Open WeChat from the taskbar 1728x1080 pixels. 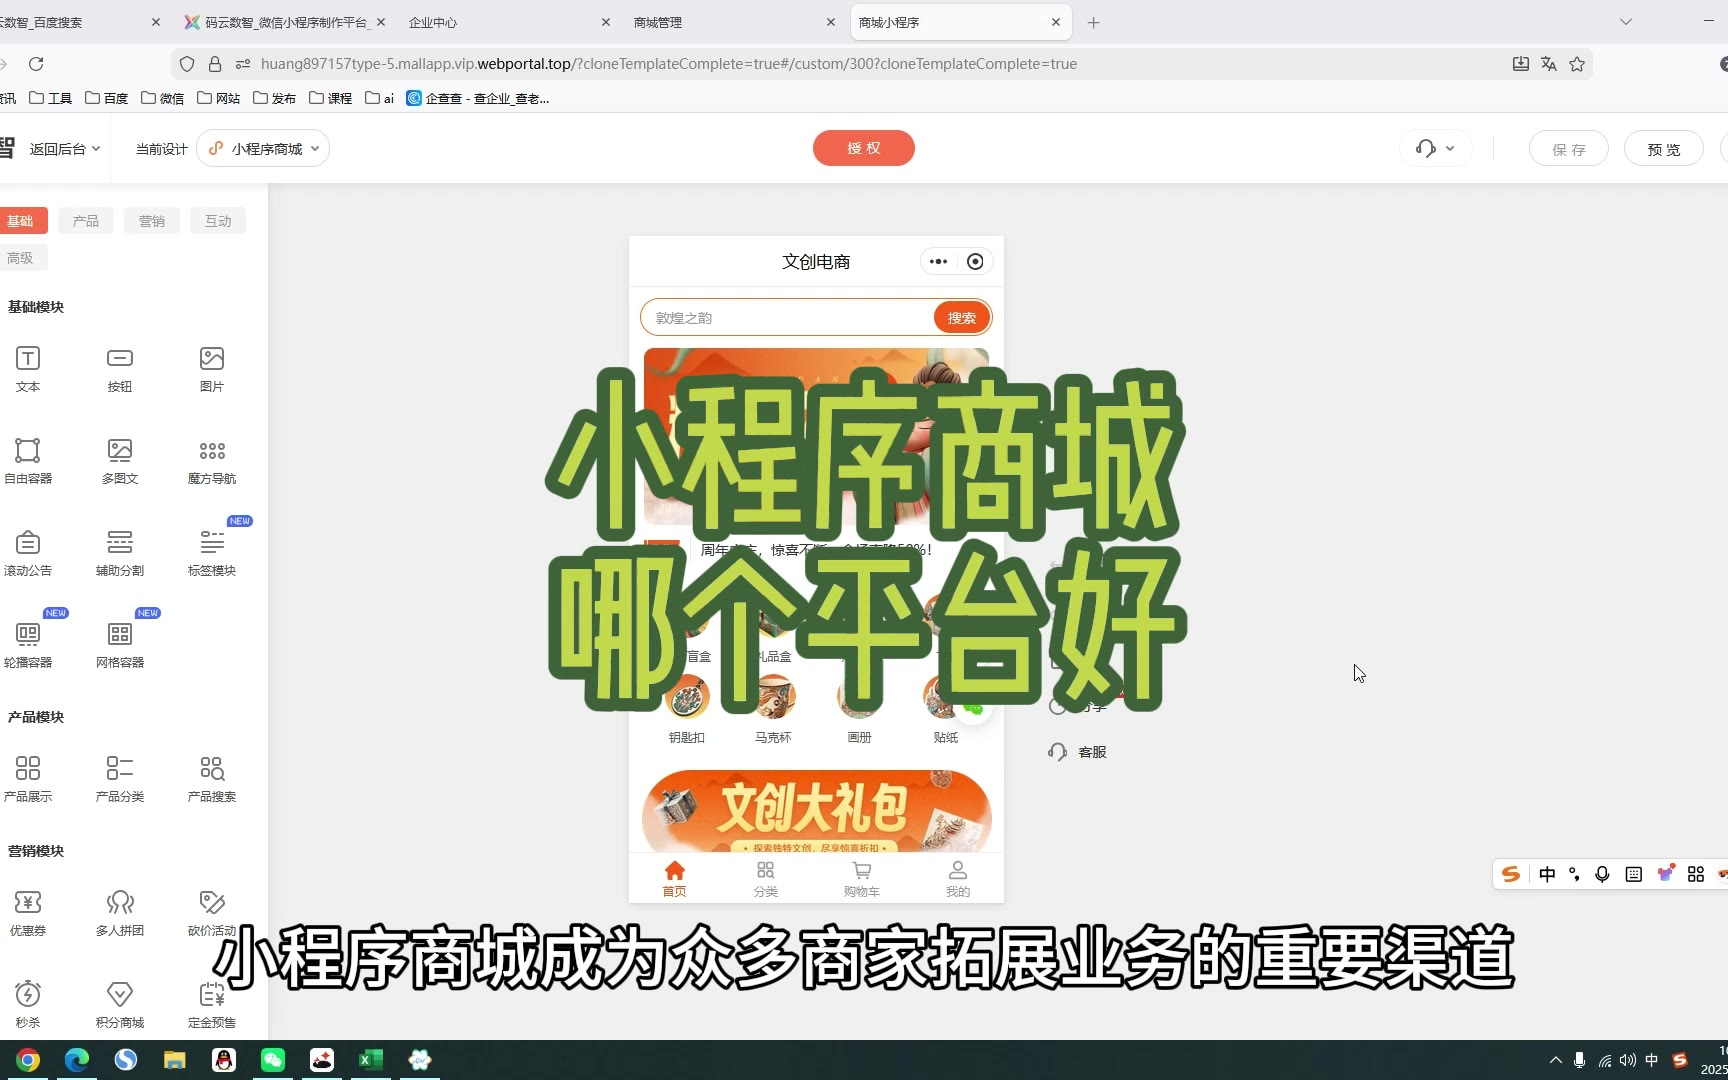(273, 1060)
